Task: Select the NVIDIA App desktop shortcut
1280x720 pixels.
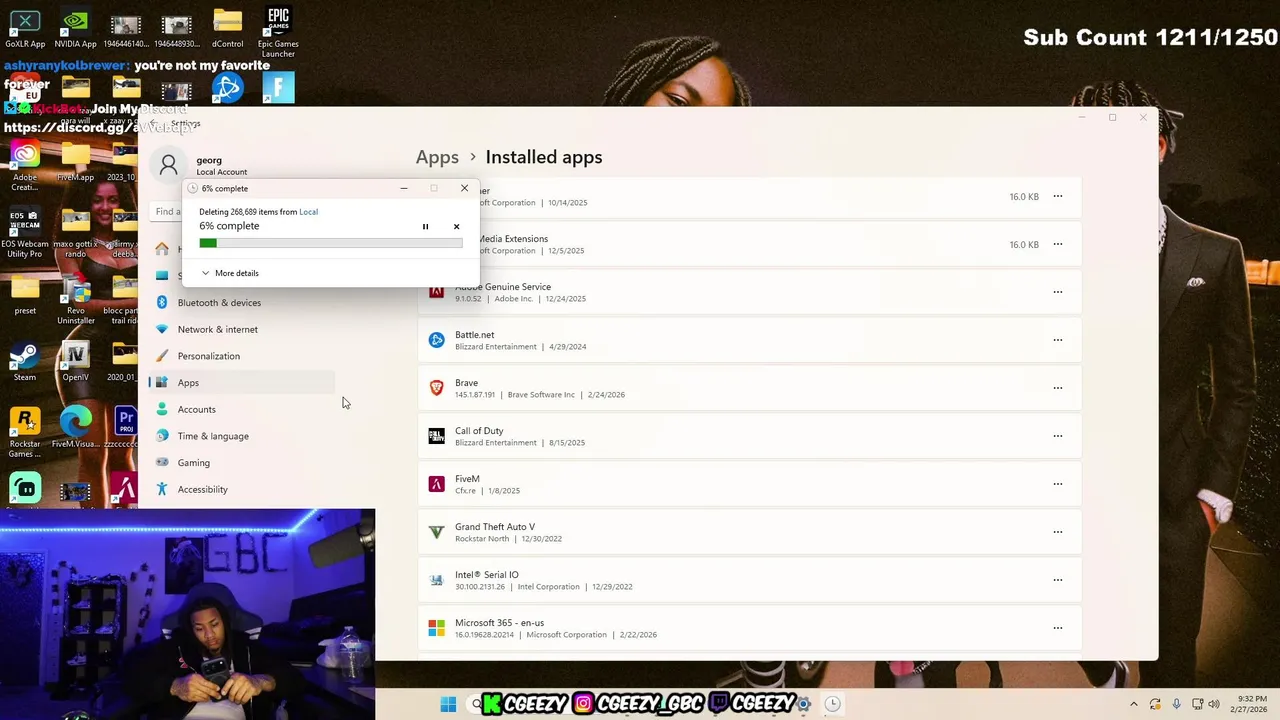Action: click(x=75, y=28)
